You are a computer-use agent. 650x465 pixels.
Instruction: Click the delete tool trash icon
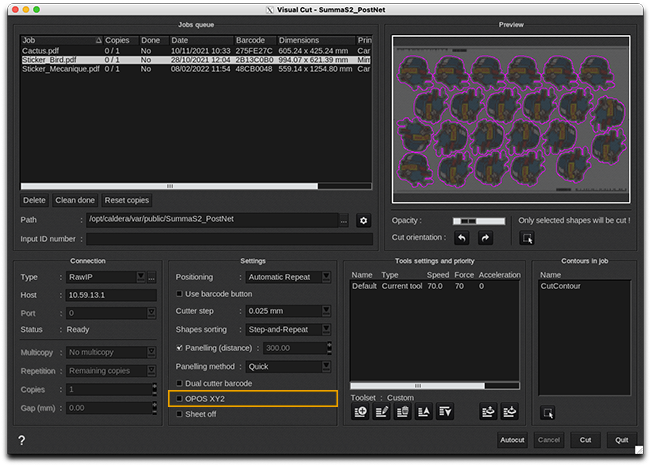(x=402, y=411)
